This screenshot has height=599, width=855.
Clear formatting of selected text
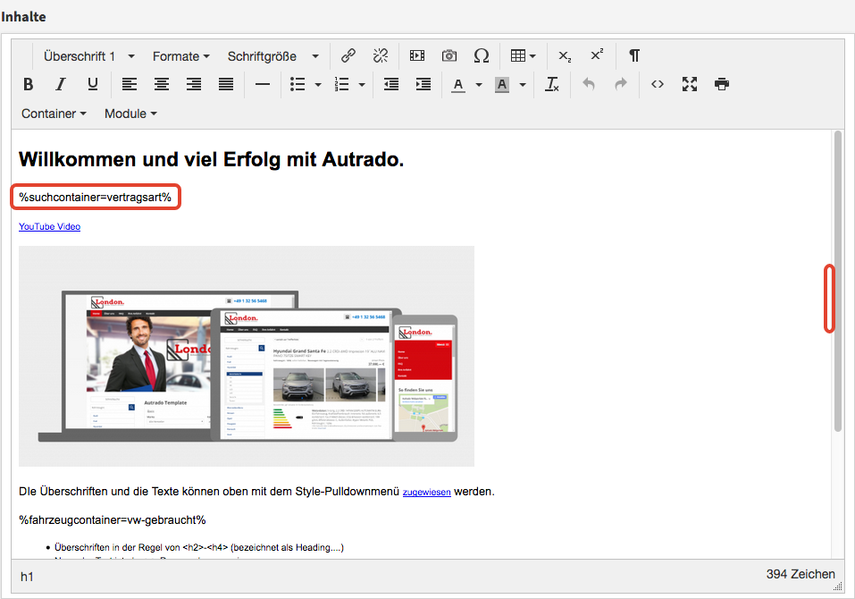(x=552, y=84)
